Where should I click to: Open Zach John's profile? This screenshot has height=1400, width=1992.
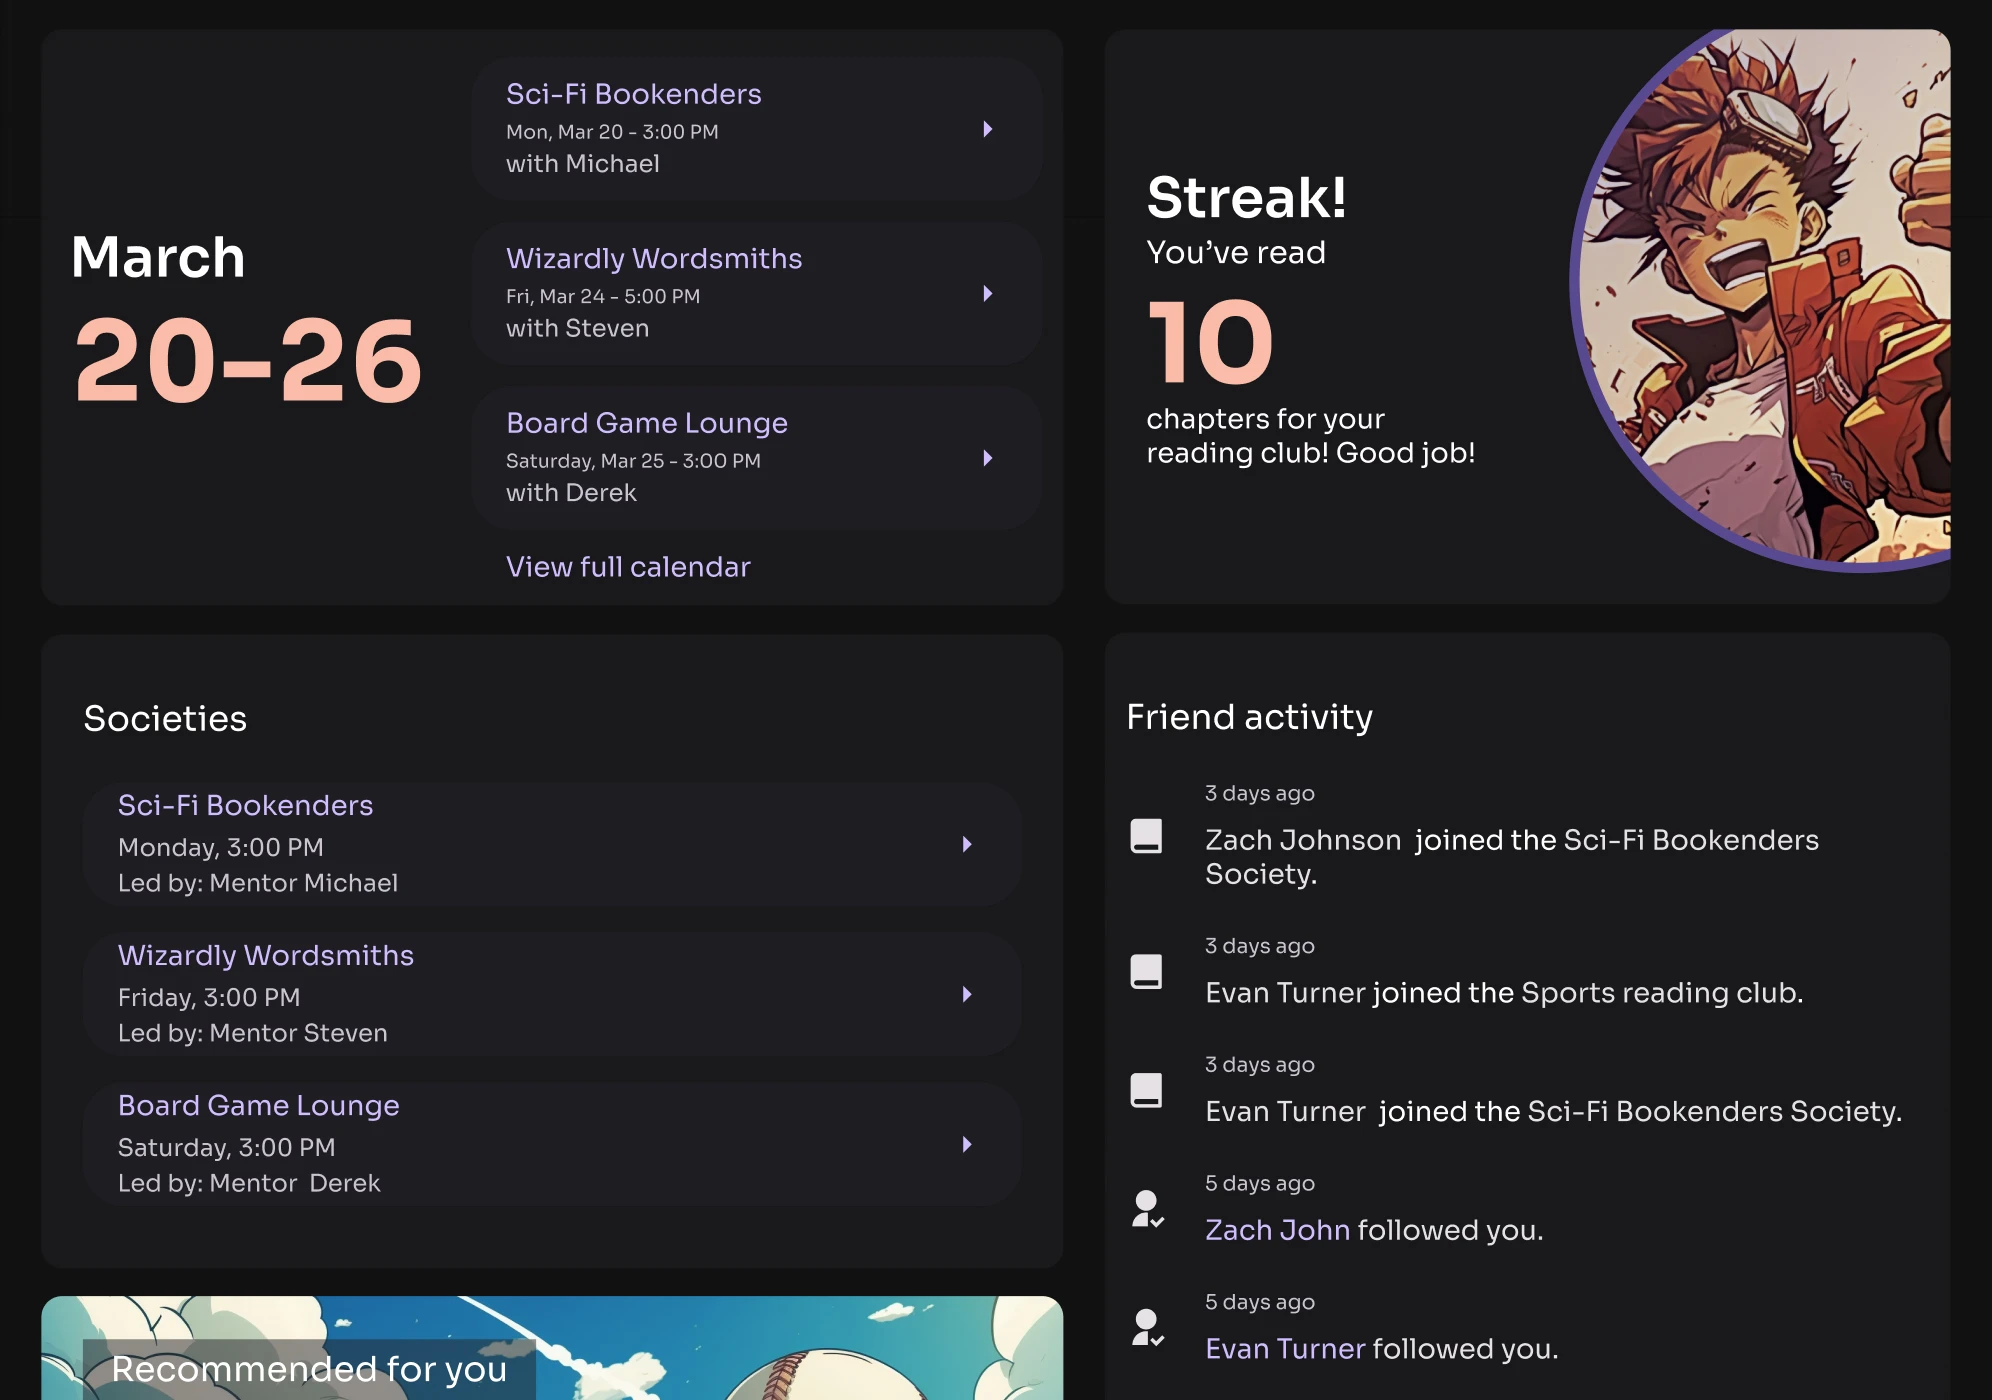tap(1277, 1230)
